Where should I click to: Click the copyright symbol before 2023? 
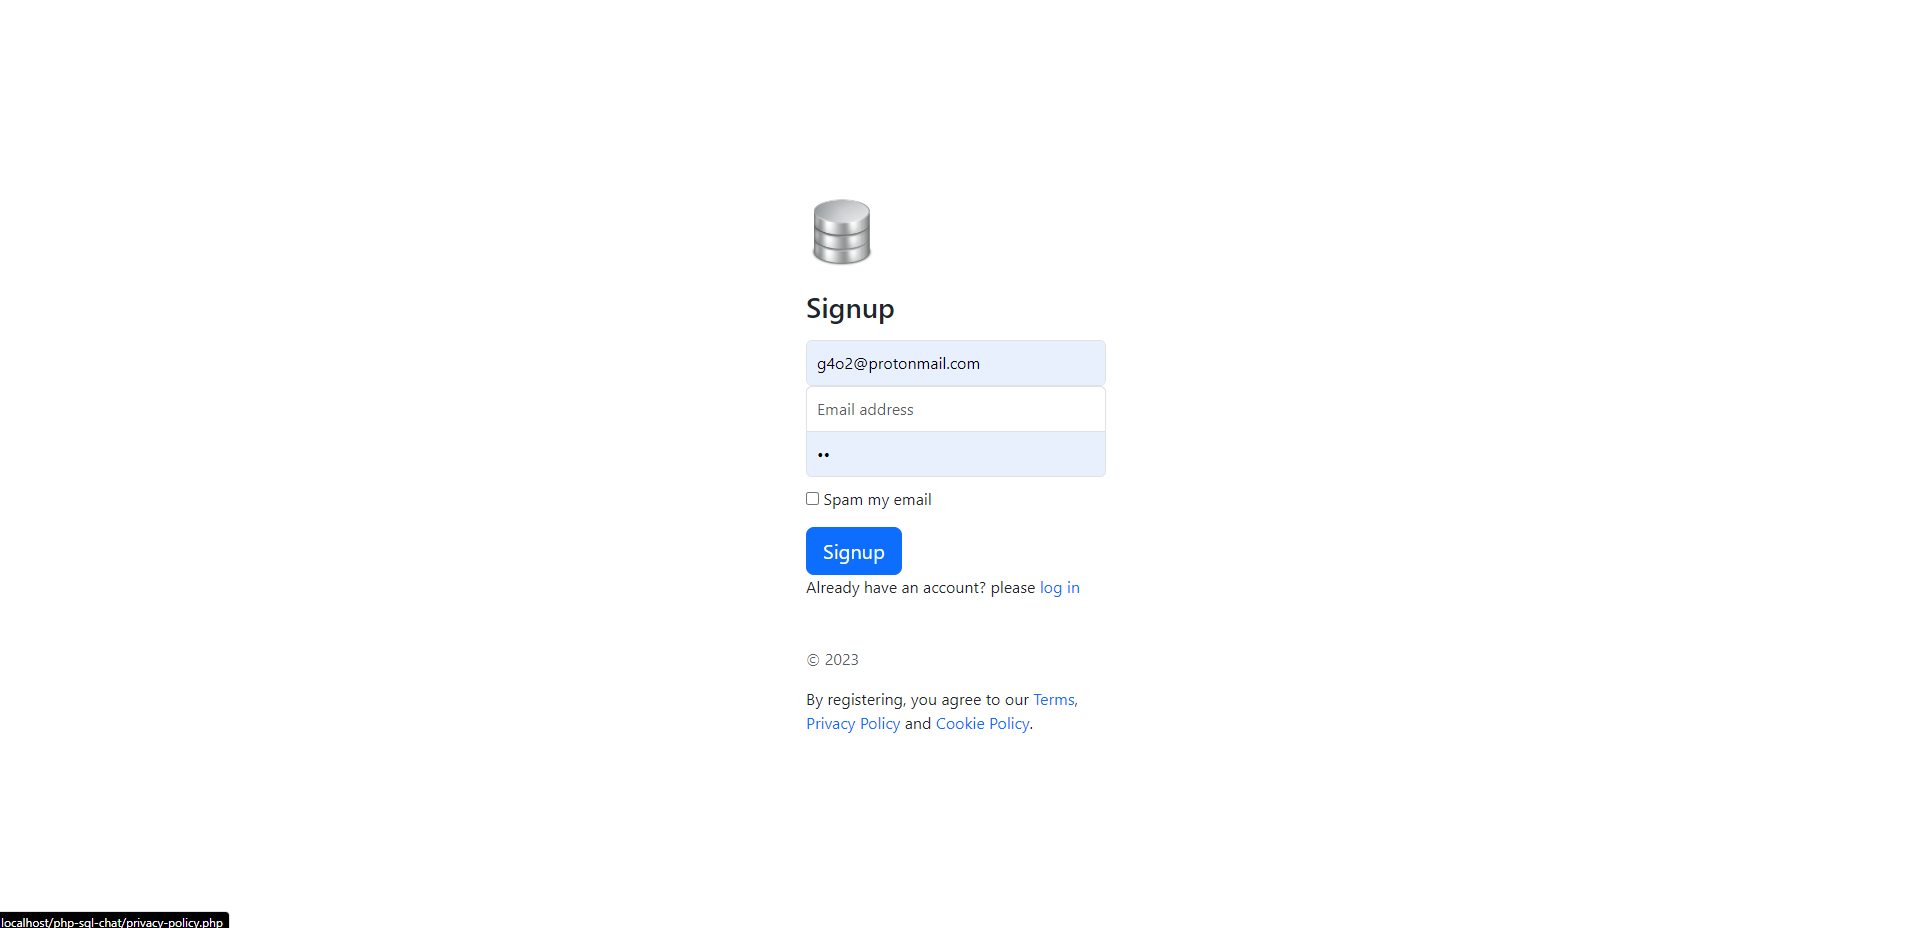coord(813,660)
